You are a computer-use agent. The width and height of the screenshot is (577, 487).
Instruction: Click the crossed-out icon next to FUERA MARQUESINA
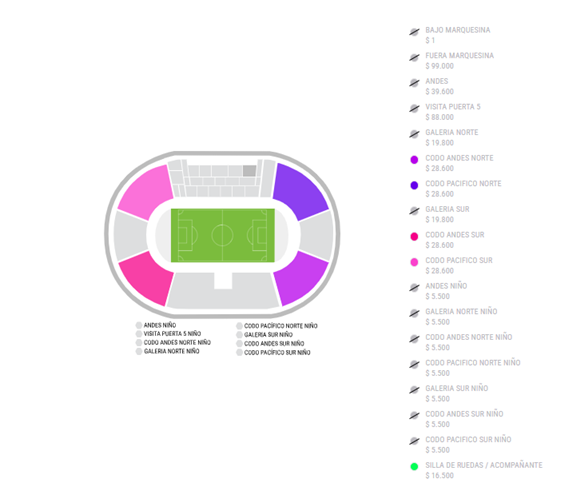[414, 58]
